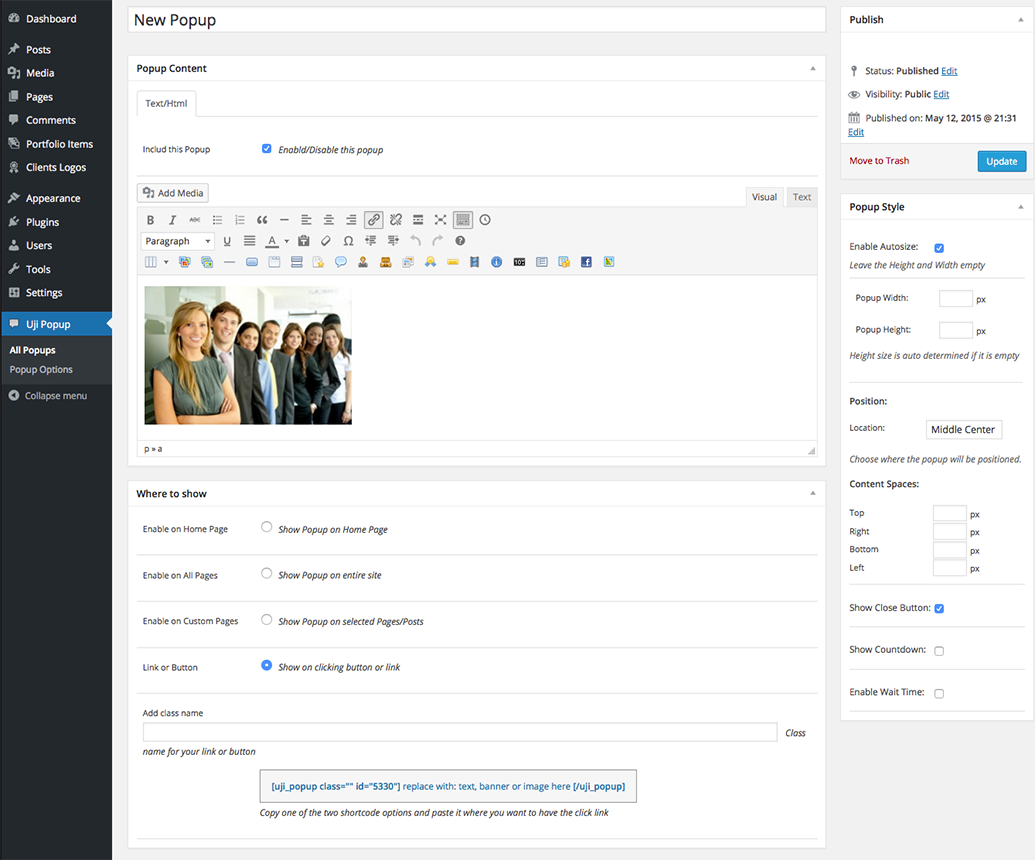Viewport: 1035px width, 860px height.
Task: Toggle fullscreen distraction-free writing mode
Action: pyautogui.click(x=440, y=220)
